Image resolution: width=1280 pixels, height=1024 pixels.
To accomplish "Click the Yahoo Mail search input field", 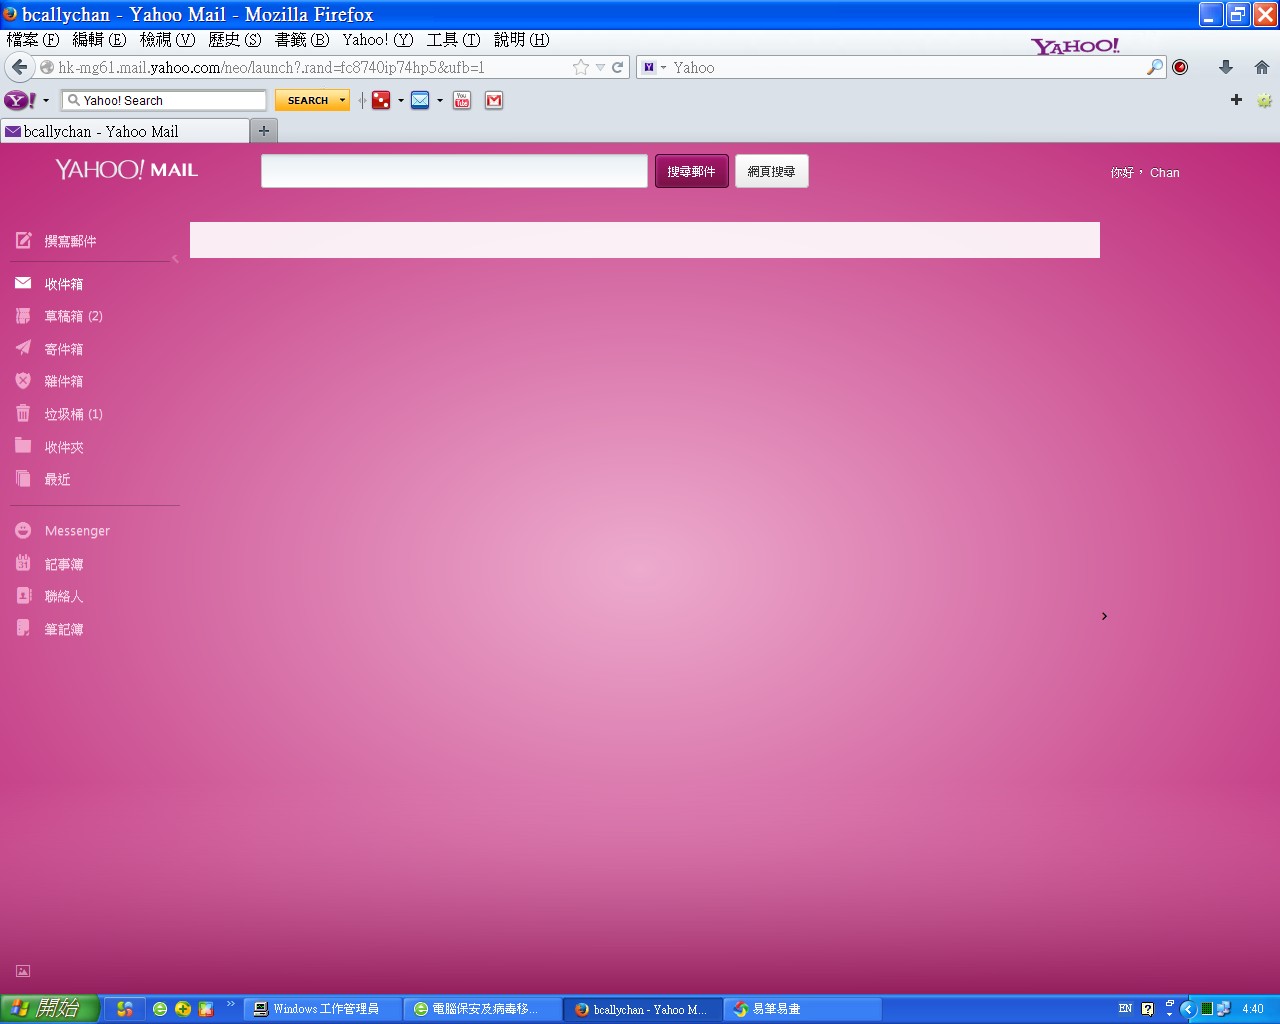I will pos(454,172).
